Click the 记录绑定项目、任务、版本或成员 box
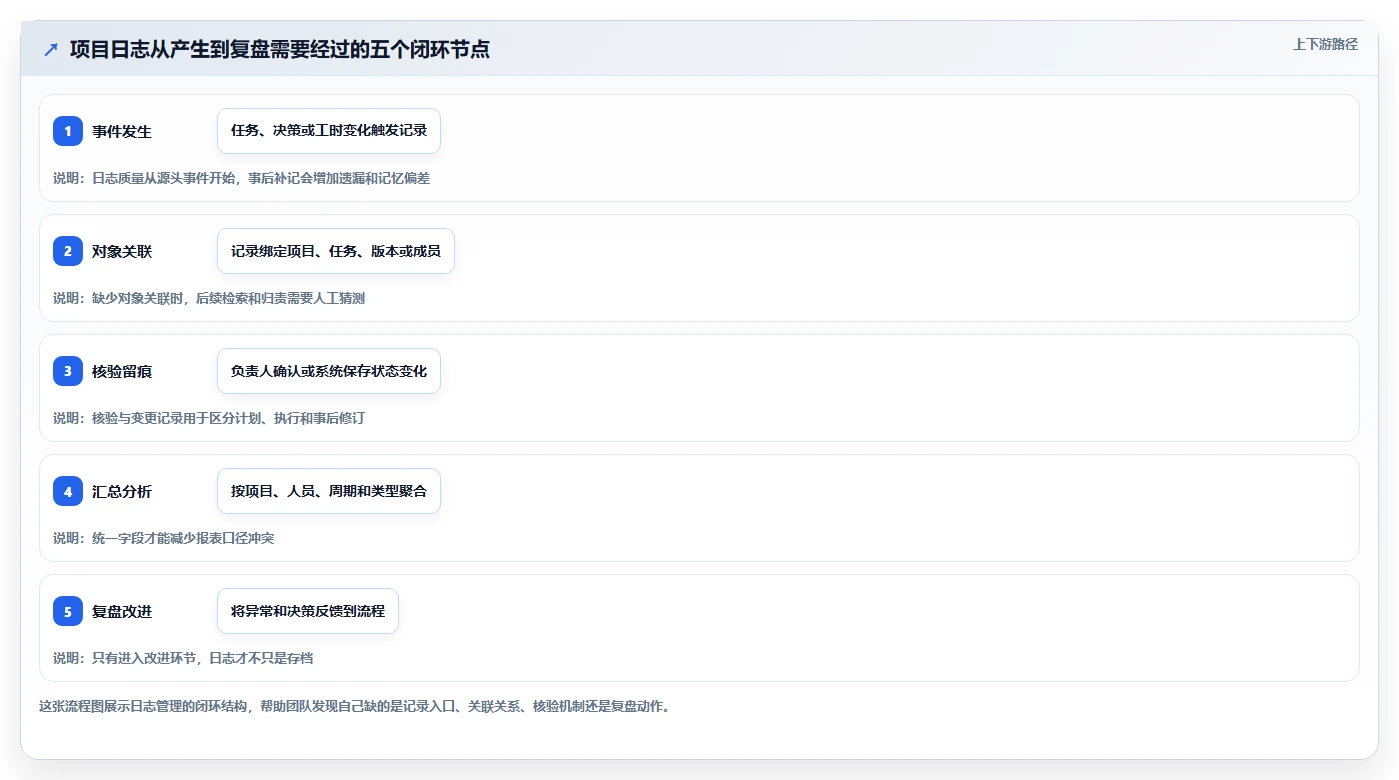1399x780 pixels. pos(336,251)
